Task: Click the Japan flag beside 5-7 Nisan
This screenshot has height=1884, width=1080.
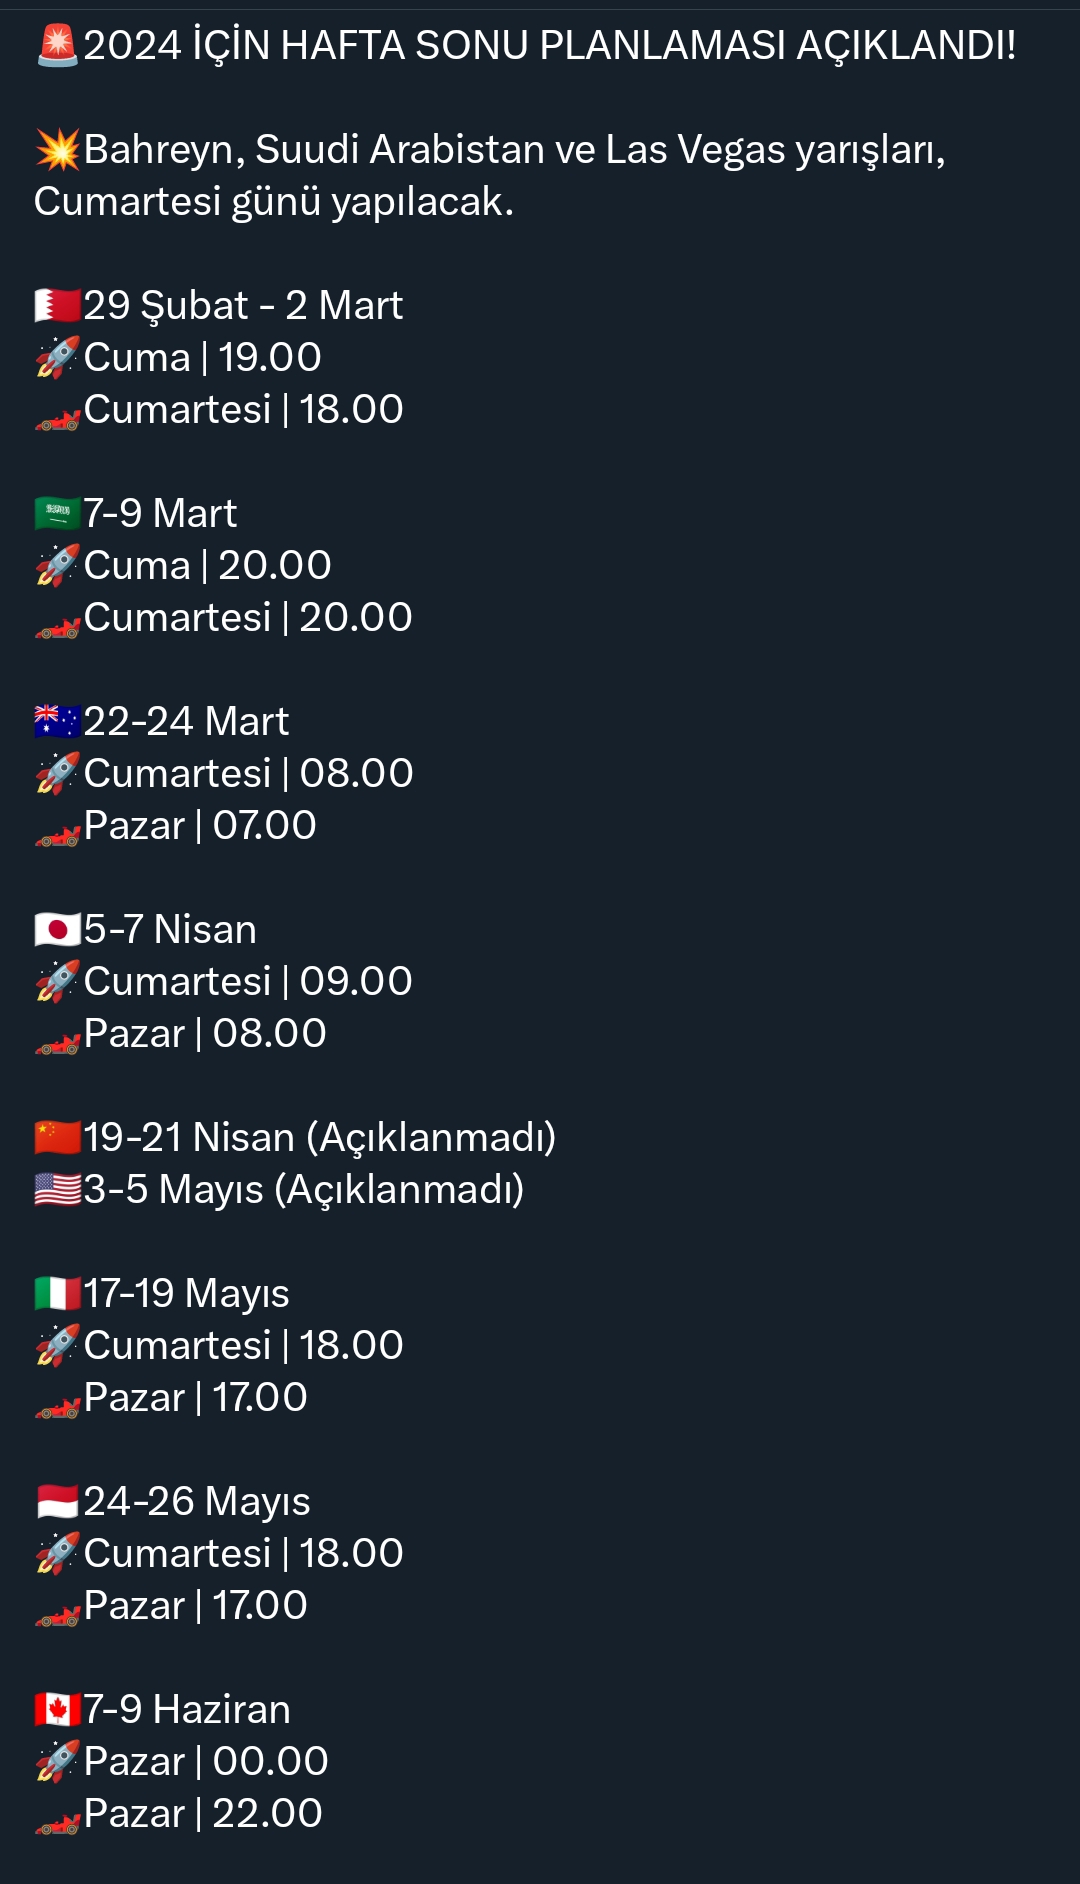Action: (57, 930)
